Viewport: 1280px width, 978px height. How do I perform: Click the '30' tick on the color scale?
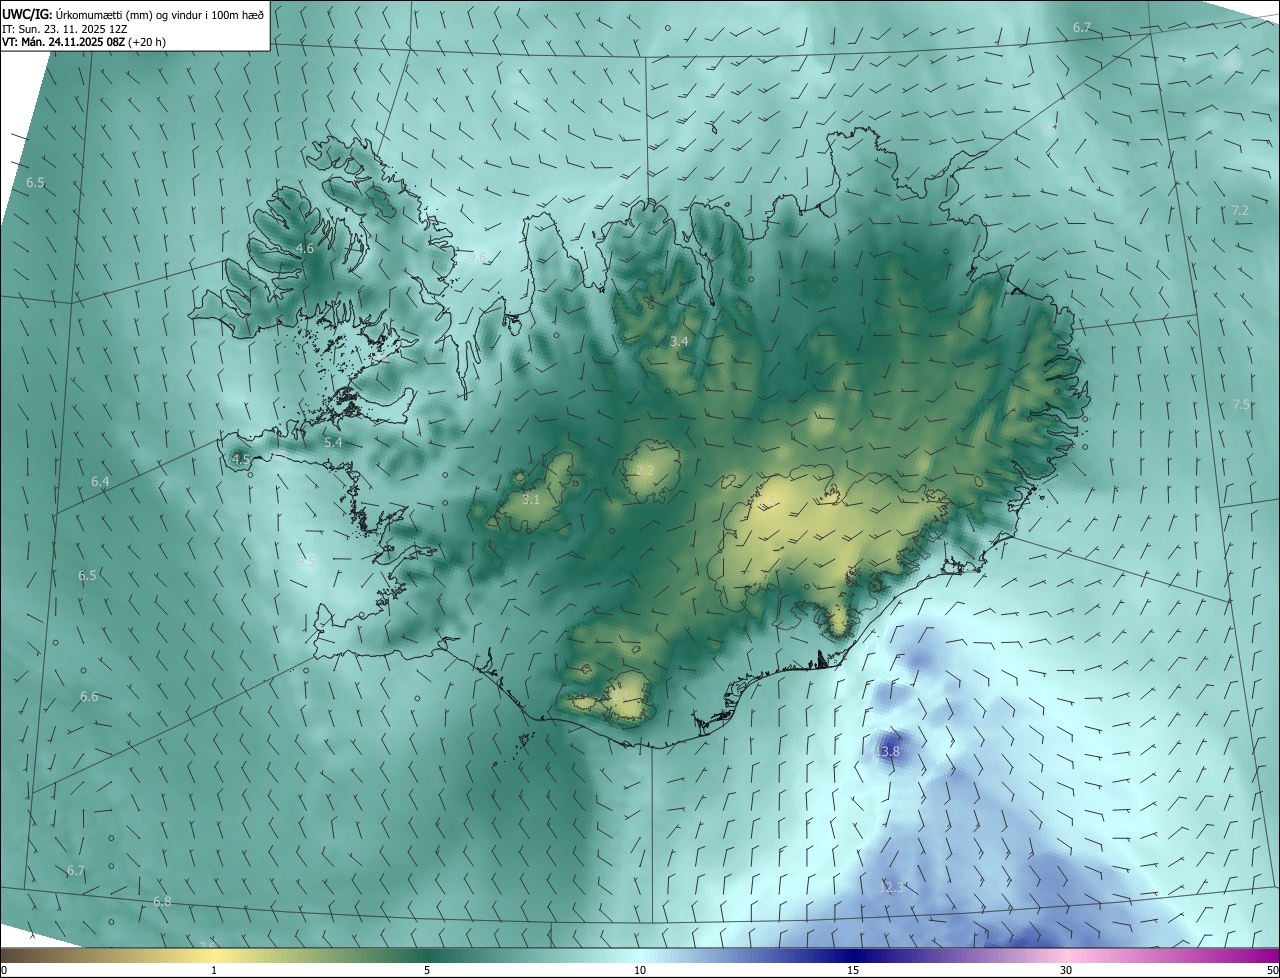coord(1066,970)
